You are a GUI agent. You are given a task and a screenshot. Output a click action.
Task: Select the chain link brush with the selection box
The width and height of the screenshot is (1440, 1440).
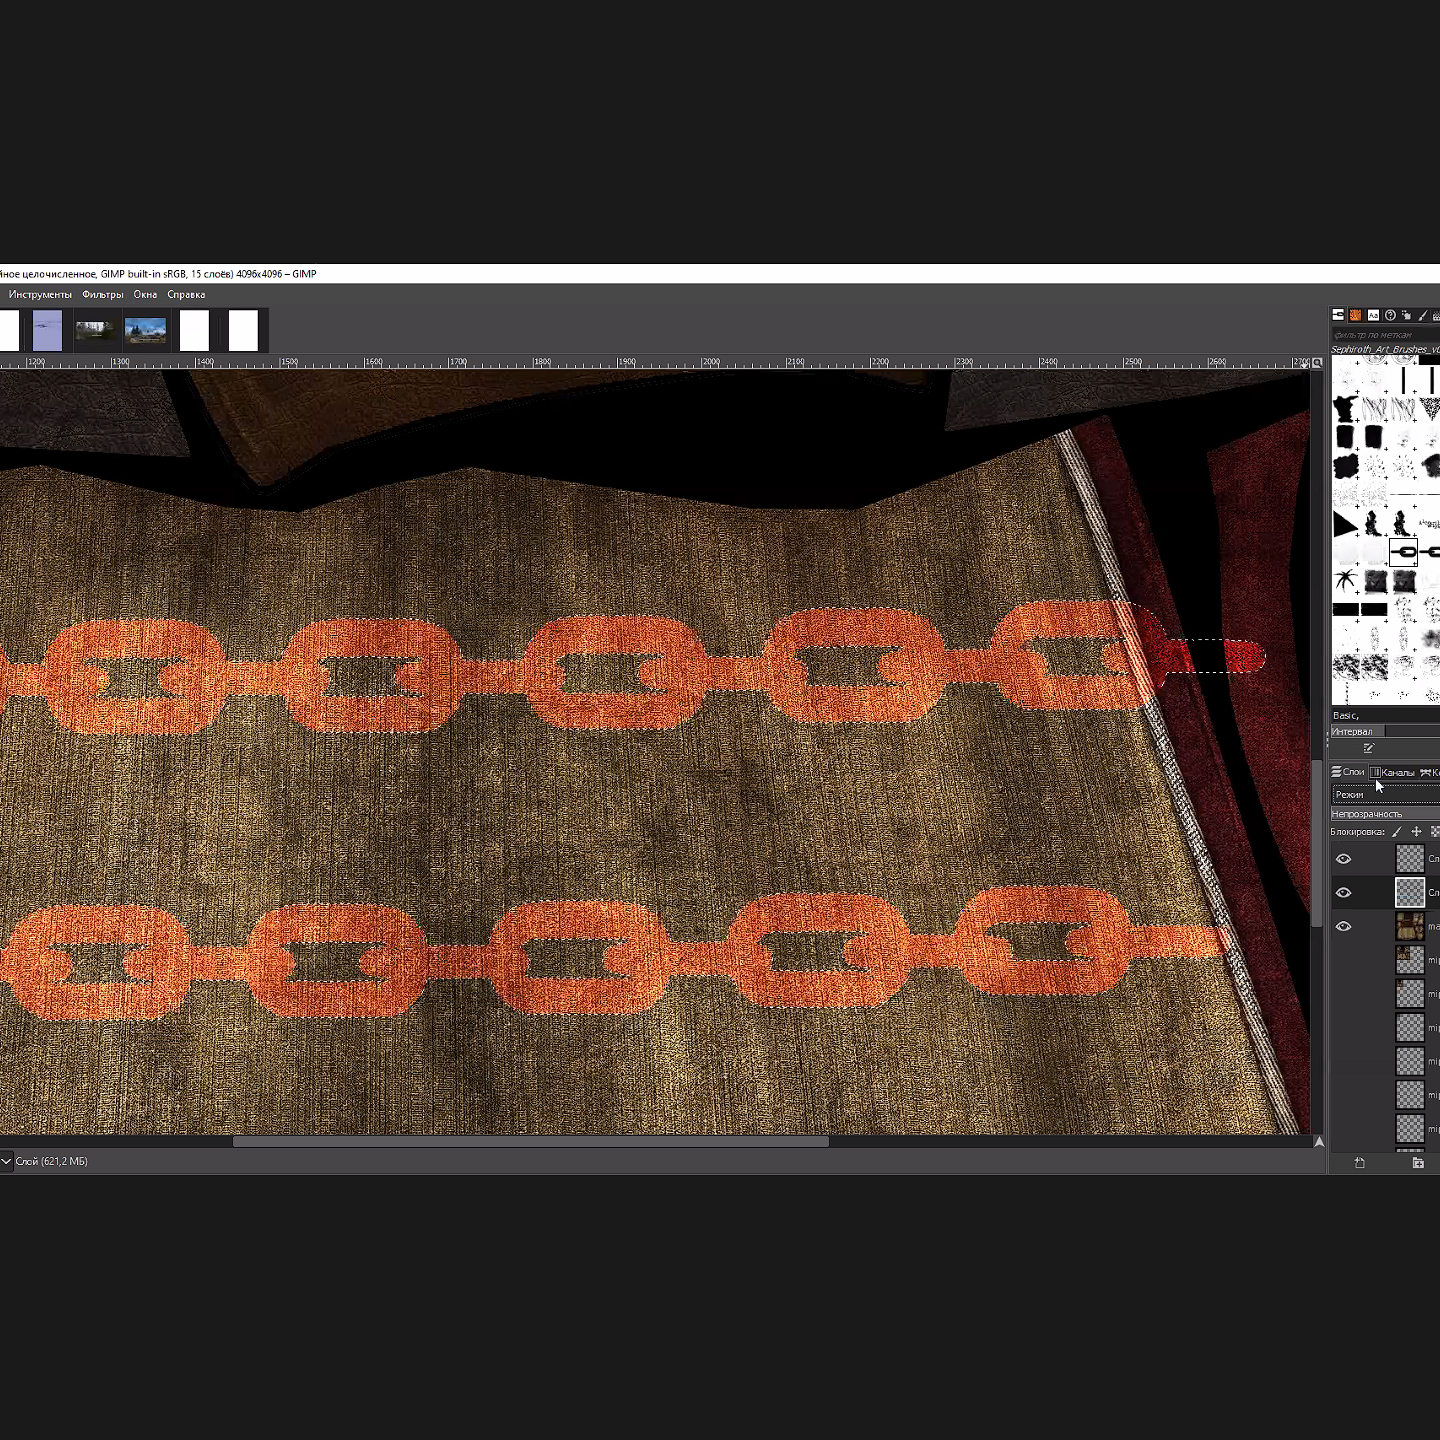(1404, 552)
